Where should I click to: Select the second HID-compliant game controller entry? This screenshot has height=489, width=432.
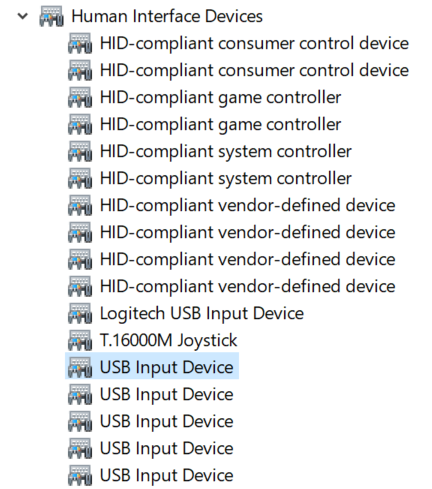(x=221, y=124)
